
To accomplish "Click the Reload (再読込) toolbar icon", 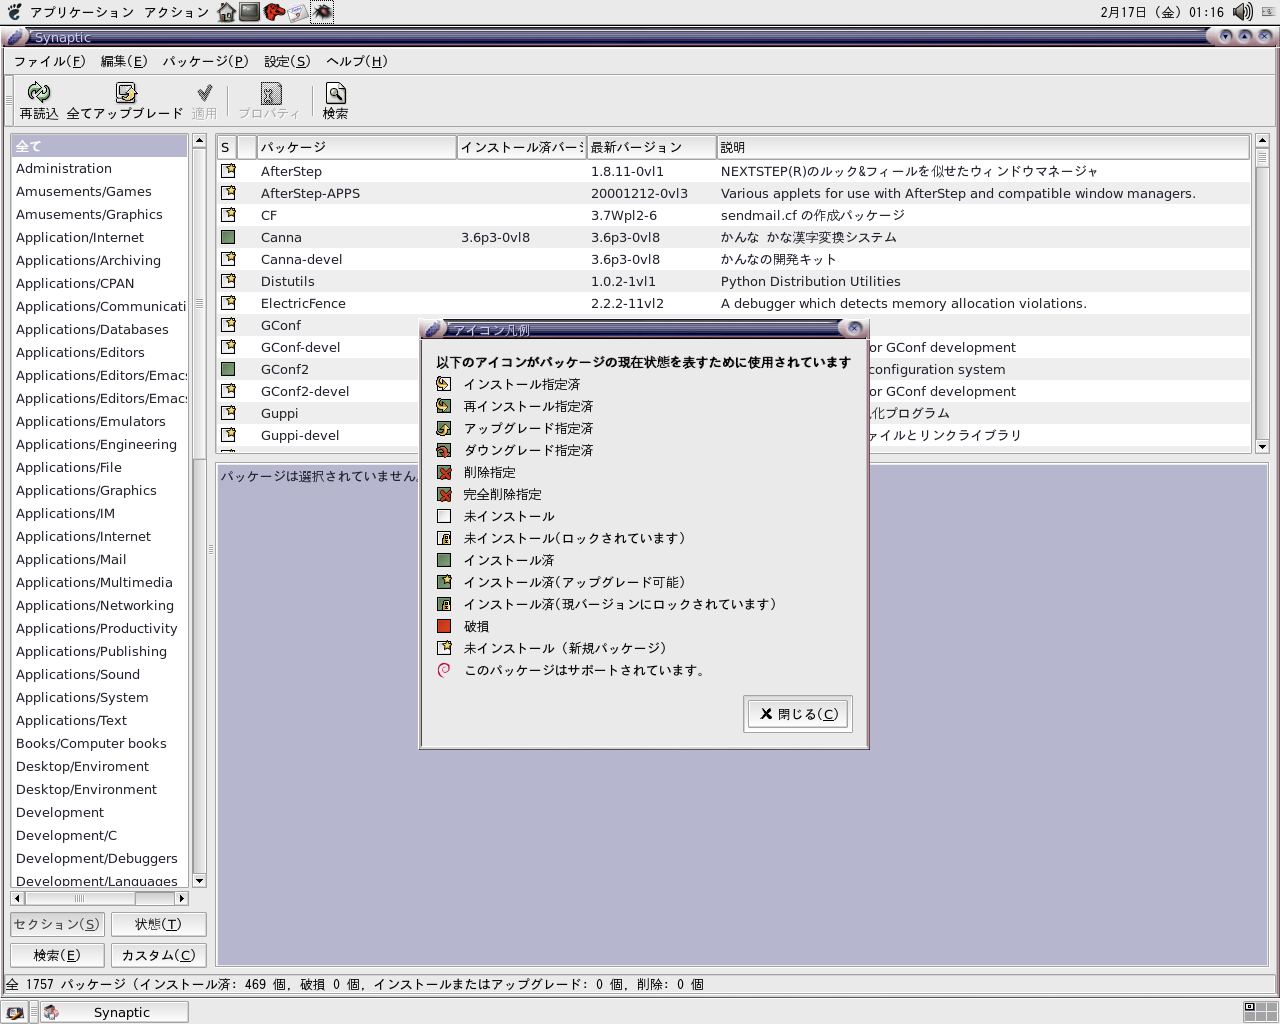I will [39, 93].
